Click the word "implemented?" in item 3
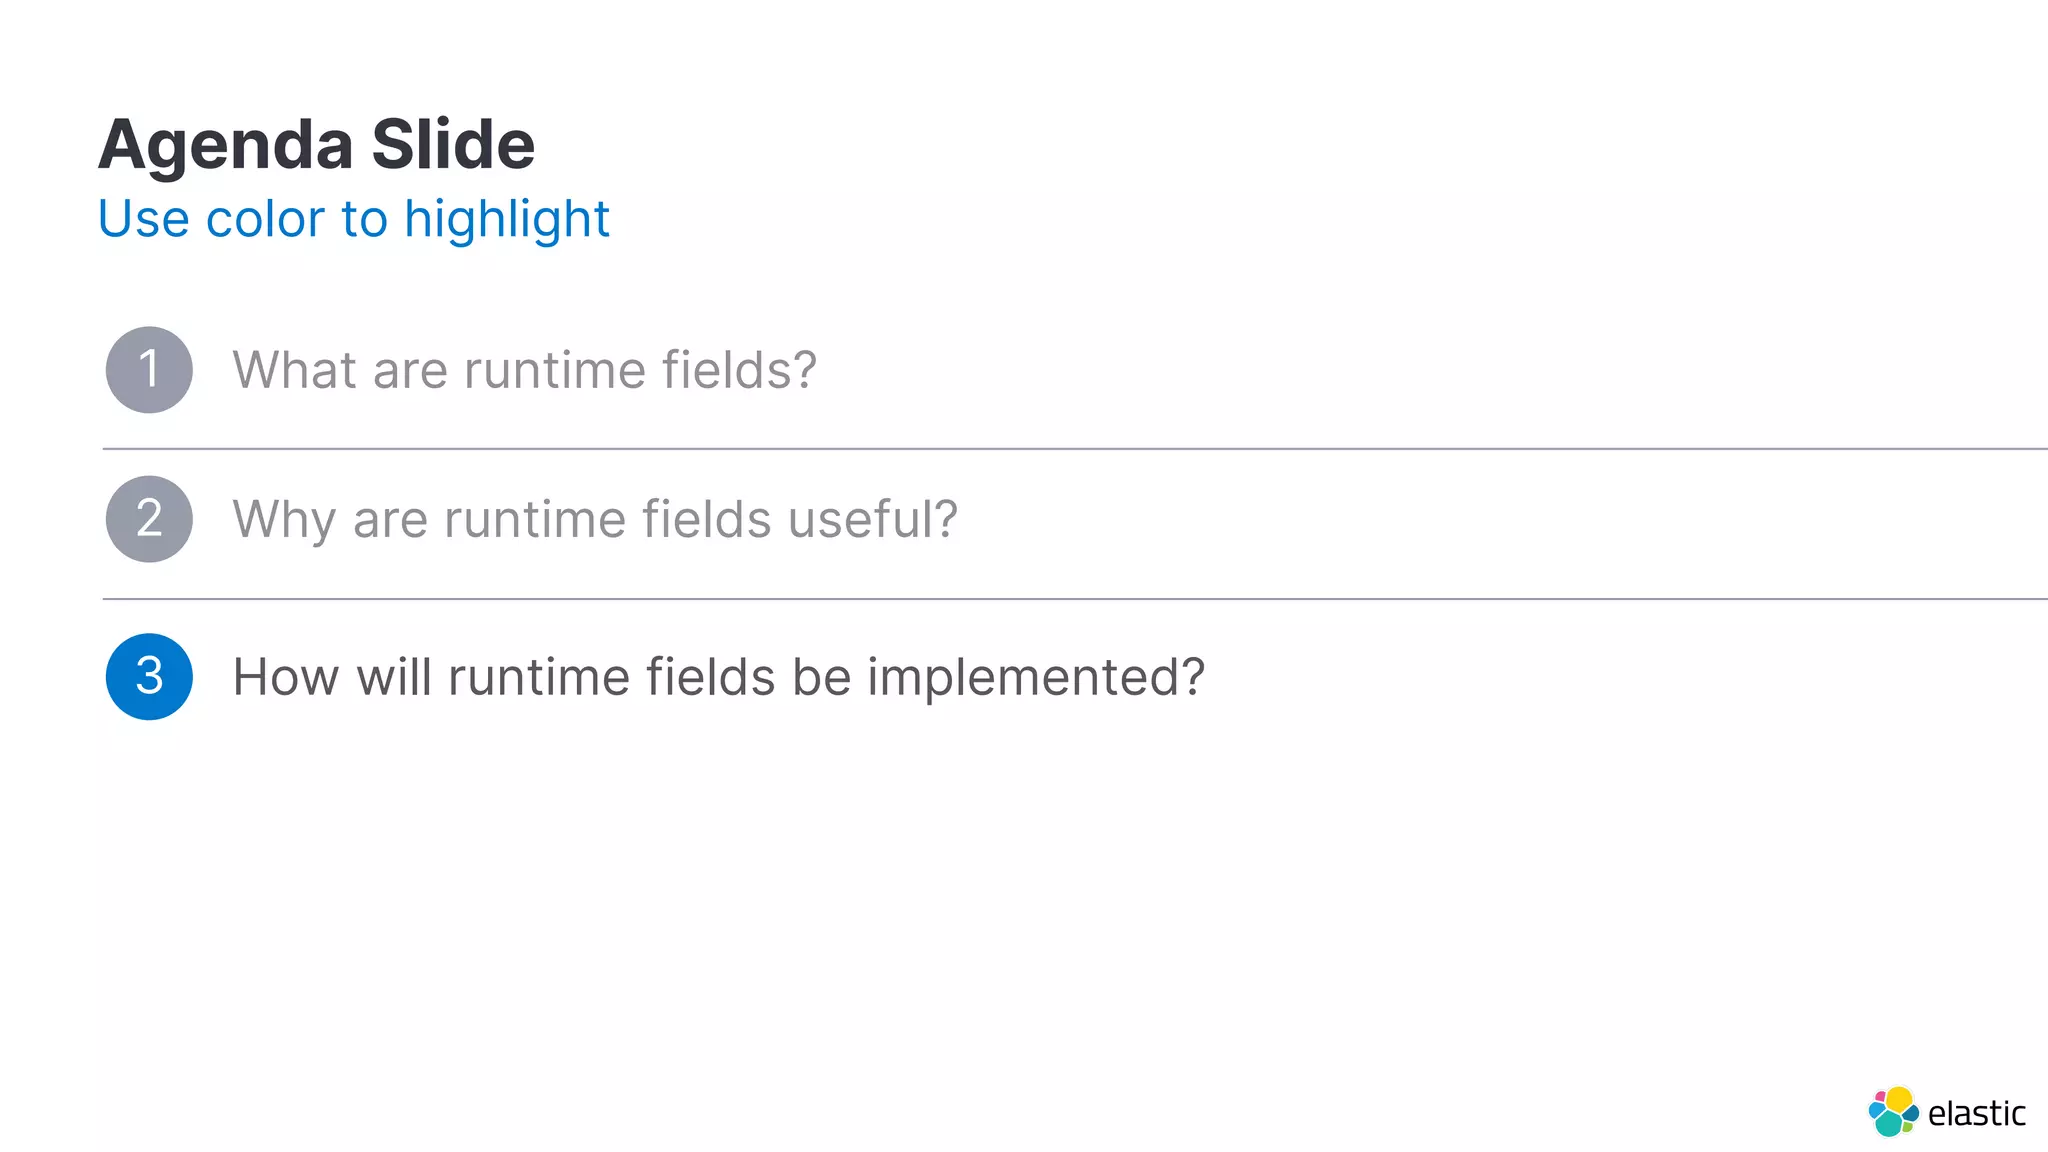Viewport: 2048px width, 1152px height. pyautogui.click(x=1036, y=677)
